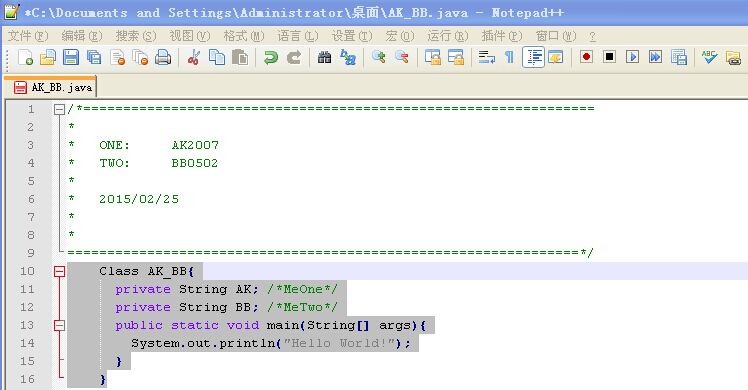
Task: Zoom in on the editor text
Action: 379,57
